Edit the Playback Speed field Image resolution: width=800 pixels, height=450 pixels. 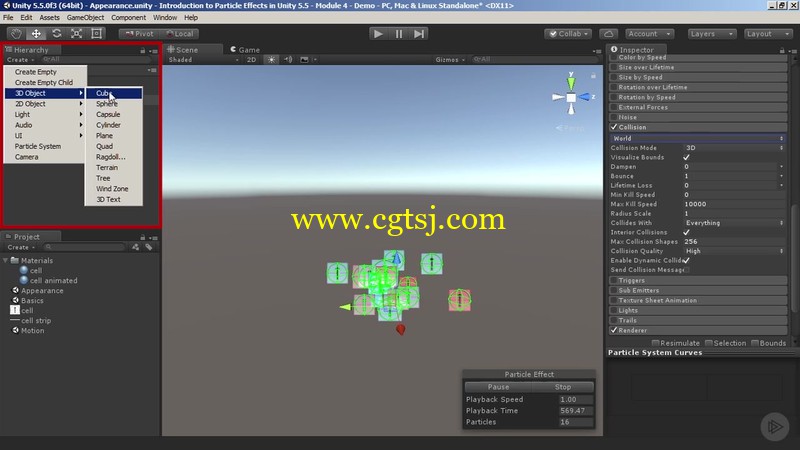(576, 399)
